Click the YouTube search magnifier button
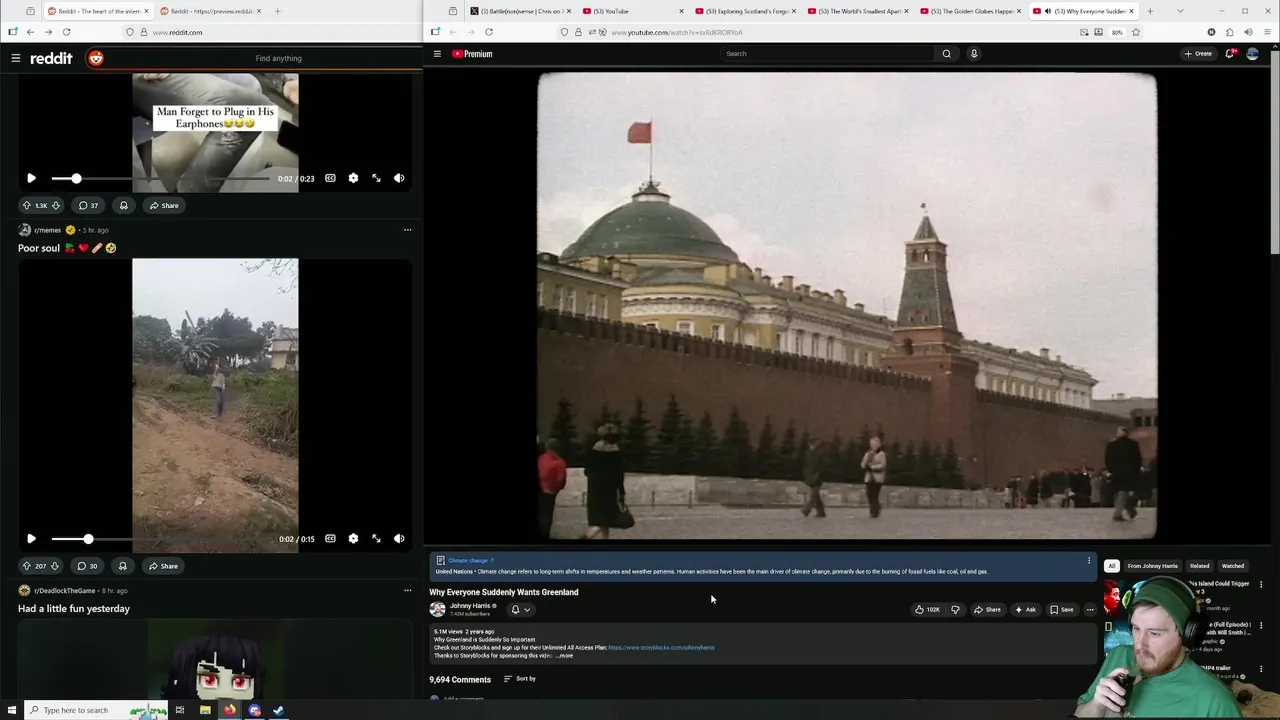 point(946,54)
